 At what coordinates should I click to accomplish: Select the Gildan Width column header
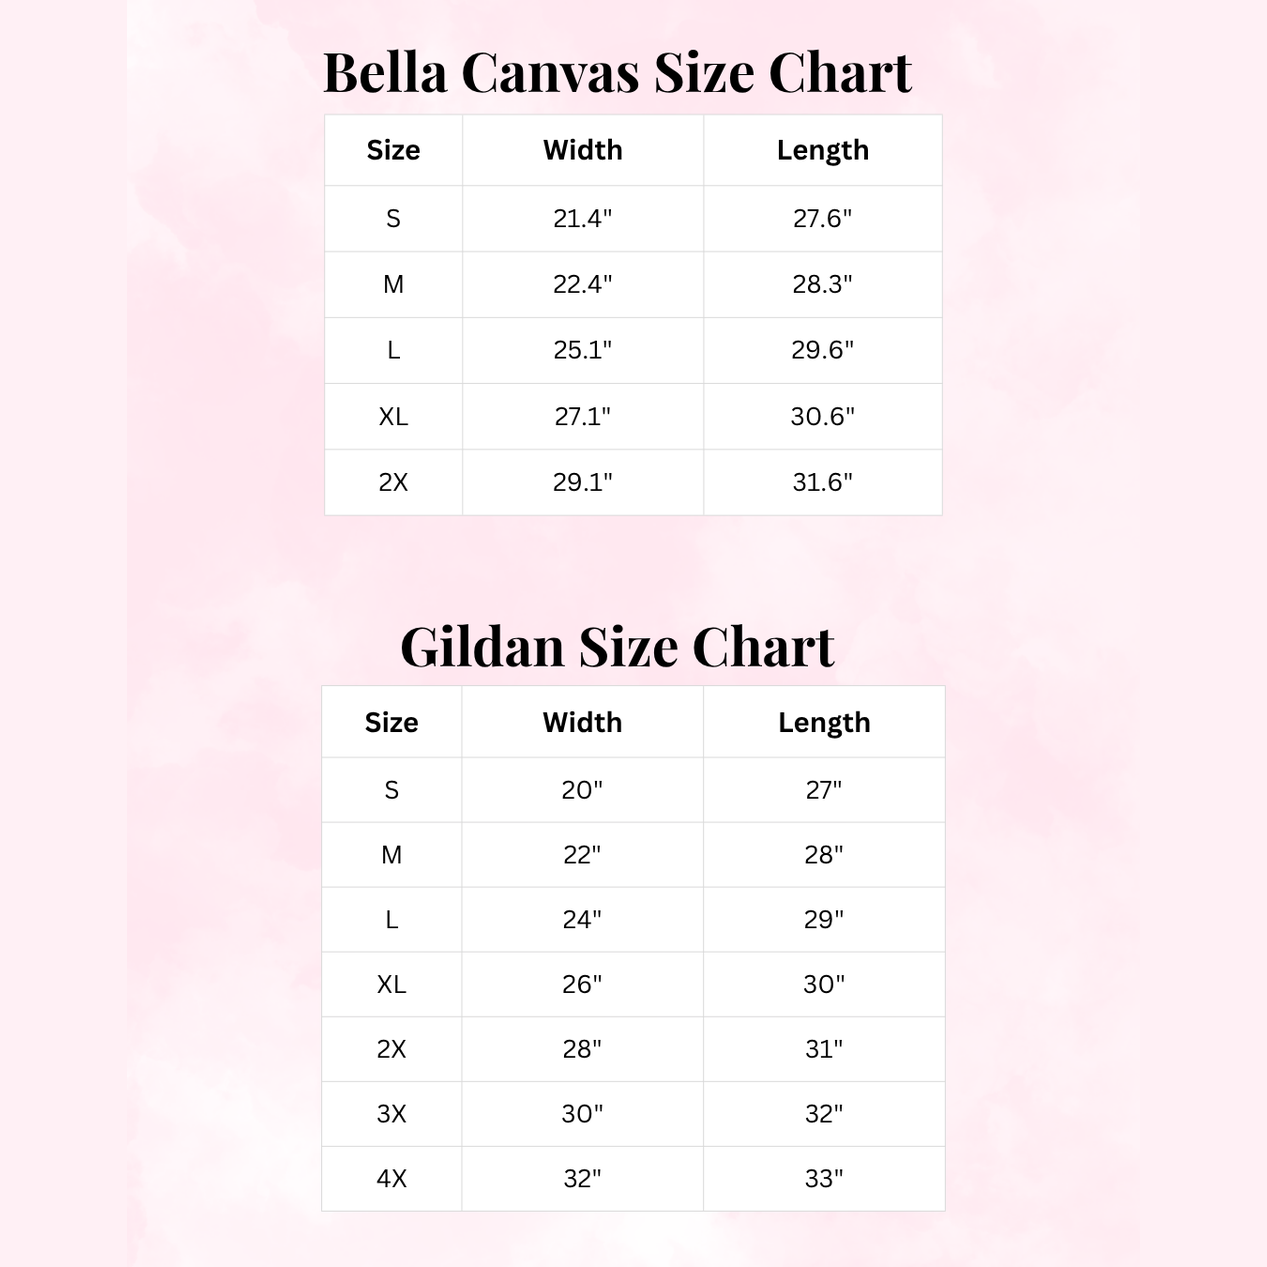pos(582,722)
